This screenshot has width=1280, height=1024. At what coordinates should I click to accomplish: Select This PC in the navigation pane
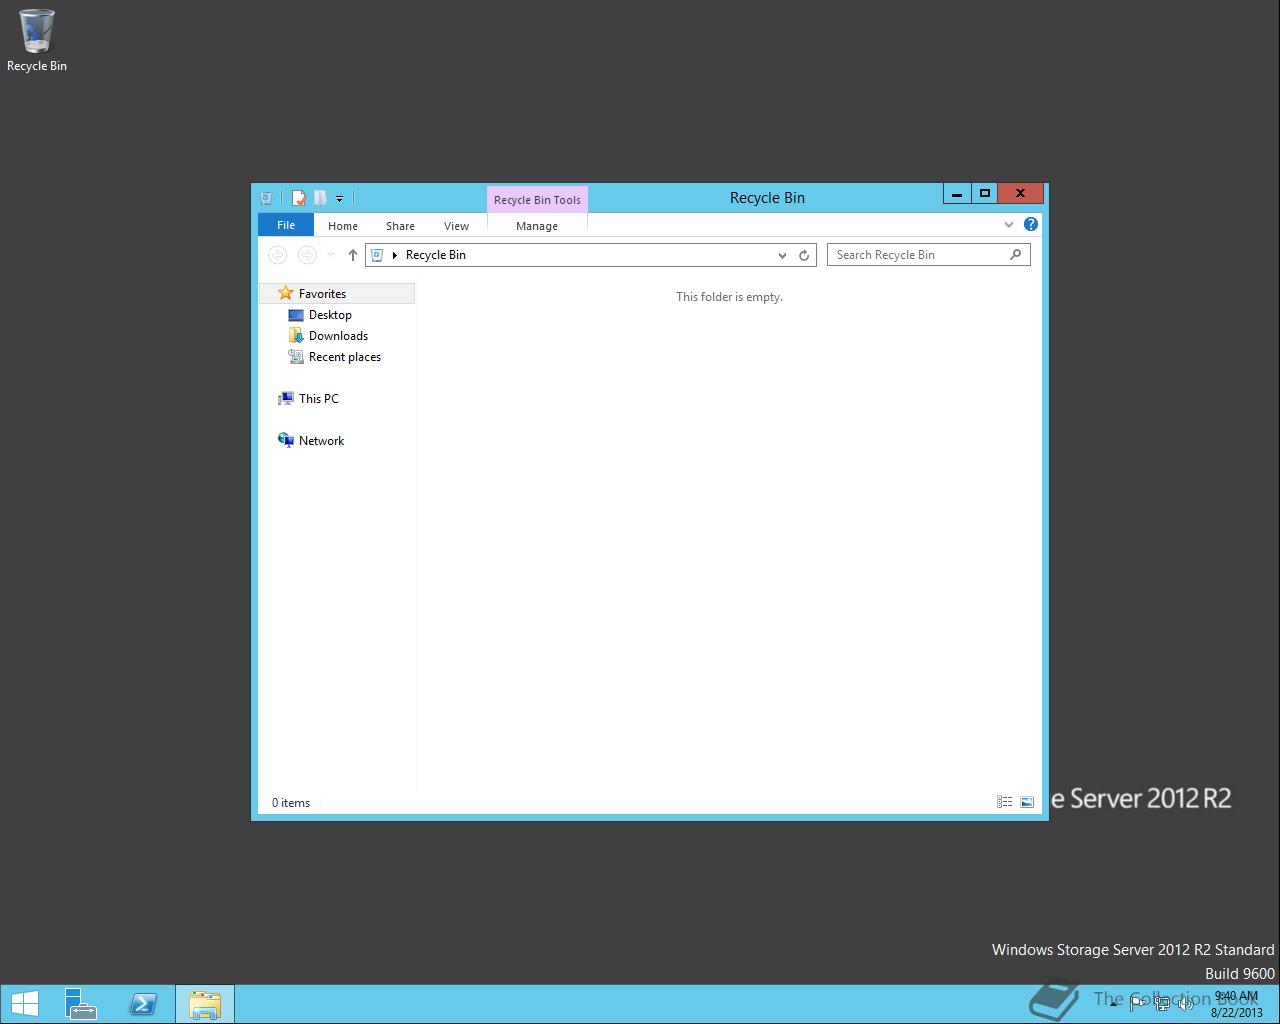click(319, 399)
